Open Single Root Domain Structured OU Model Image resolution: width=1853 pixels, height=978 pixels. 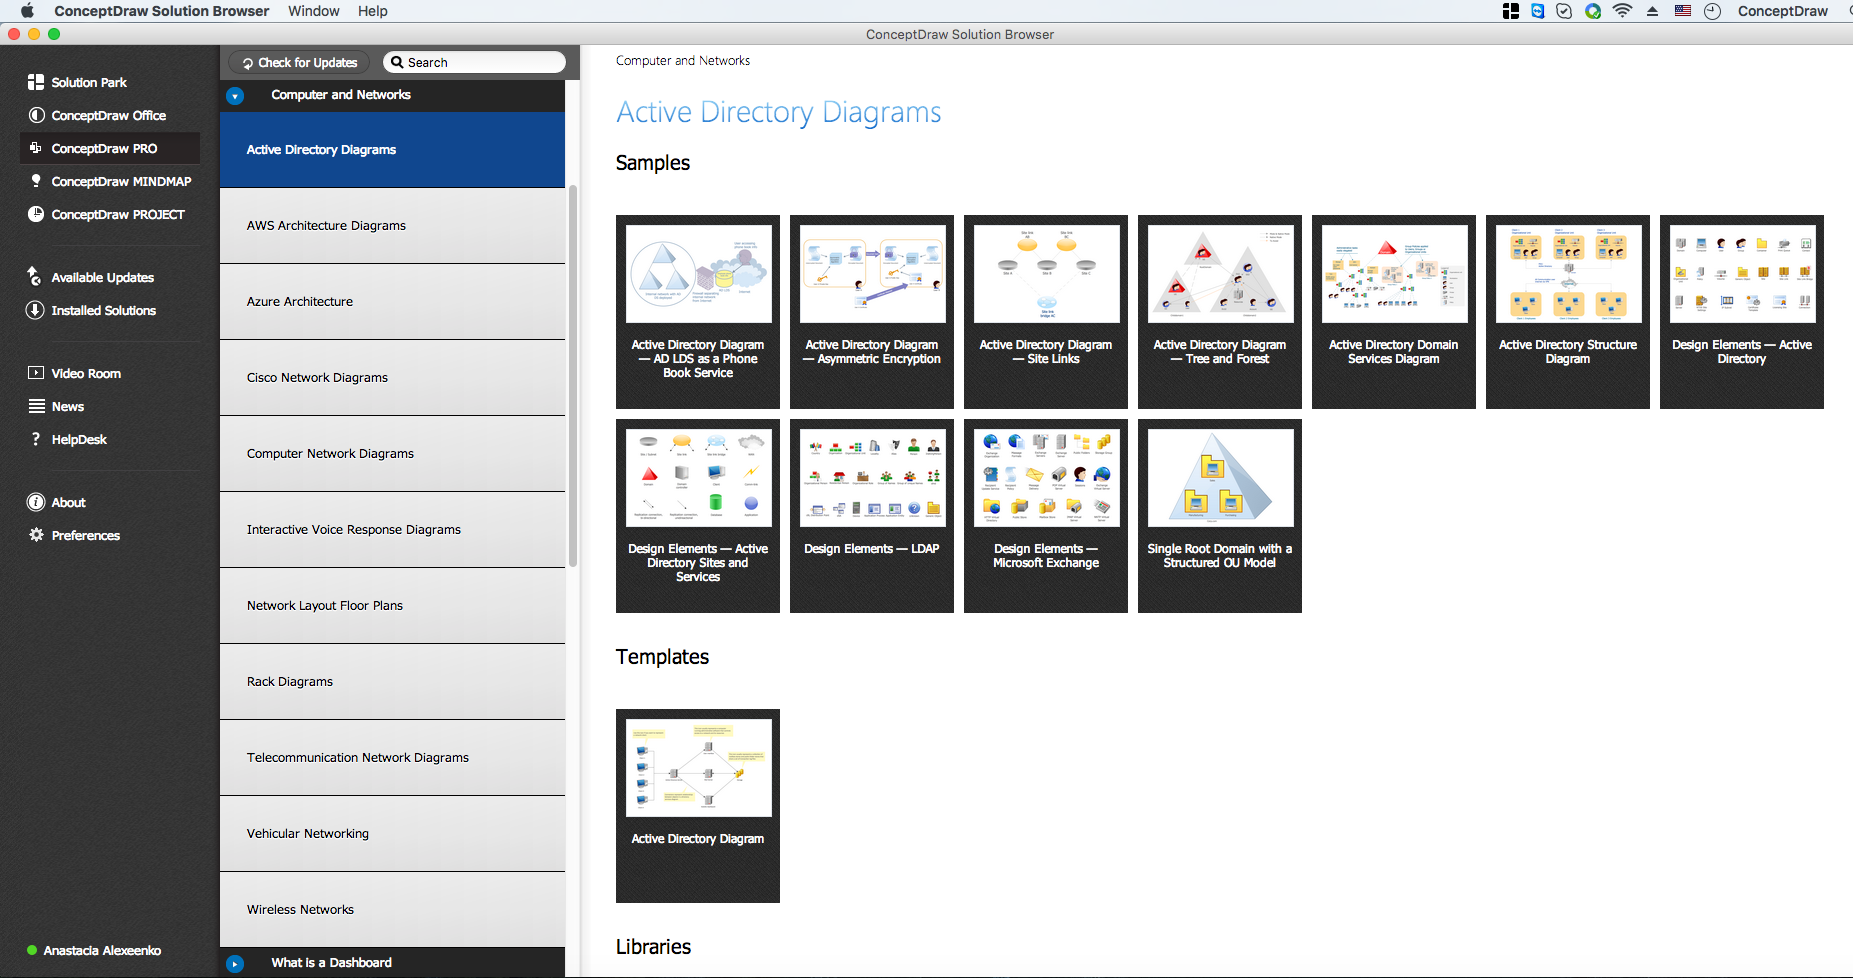(x=1220, y=515)
